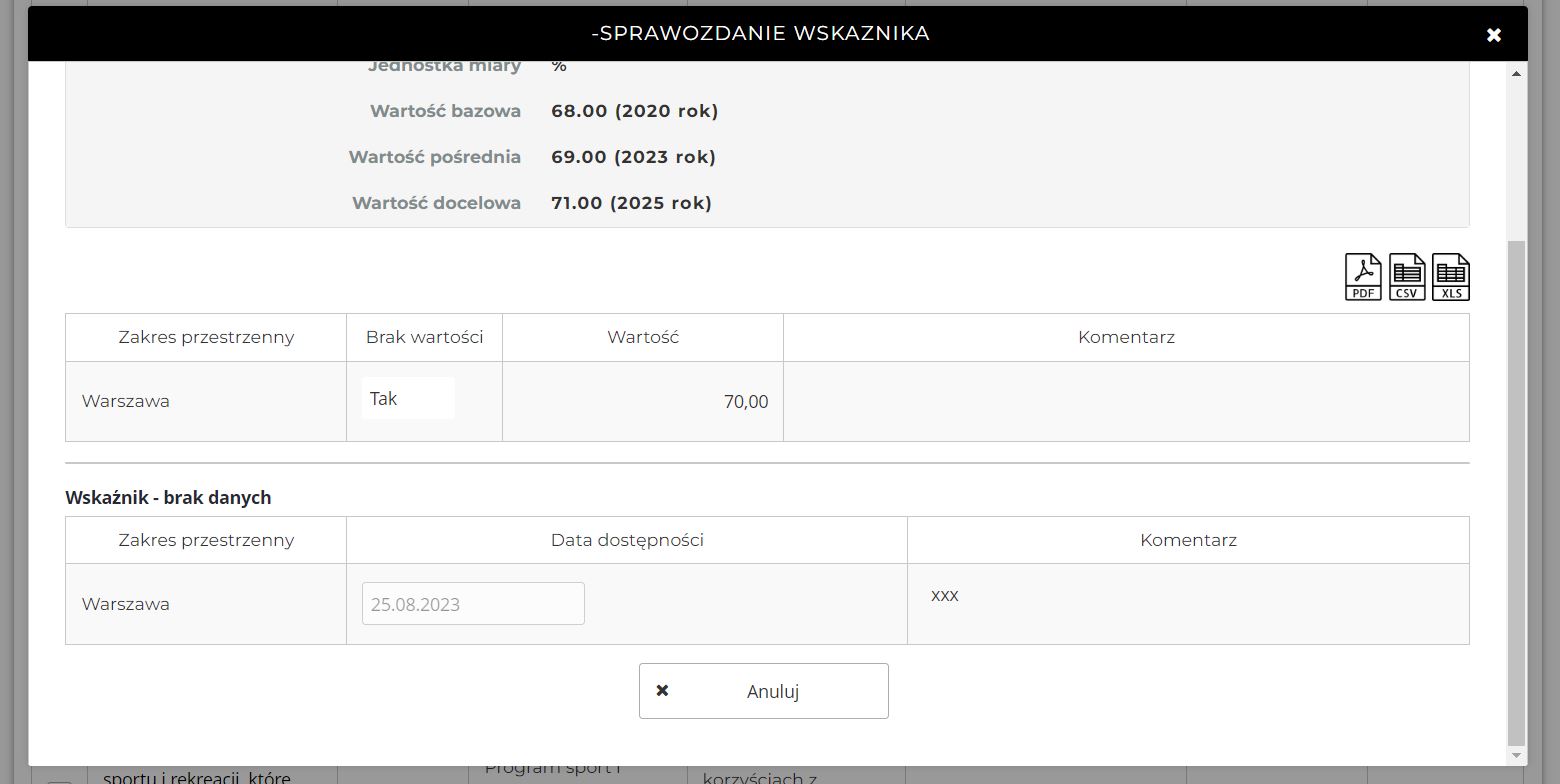
Task: Click the 'Wartość docelowa' value 71.00
Action: pos(631,203)
